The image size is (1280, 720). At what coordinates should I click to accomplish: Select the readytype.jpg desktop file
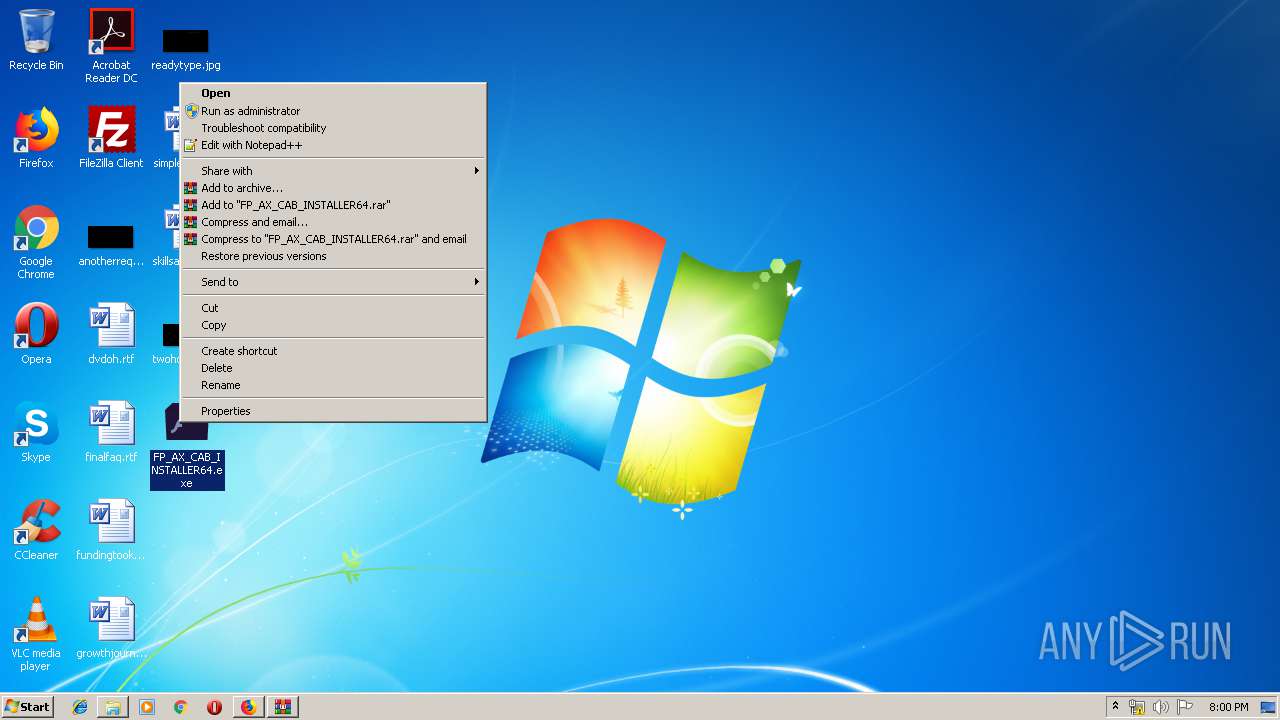pyautogui.click(x=186, y=48)
